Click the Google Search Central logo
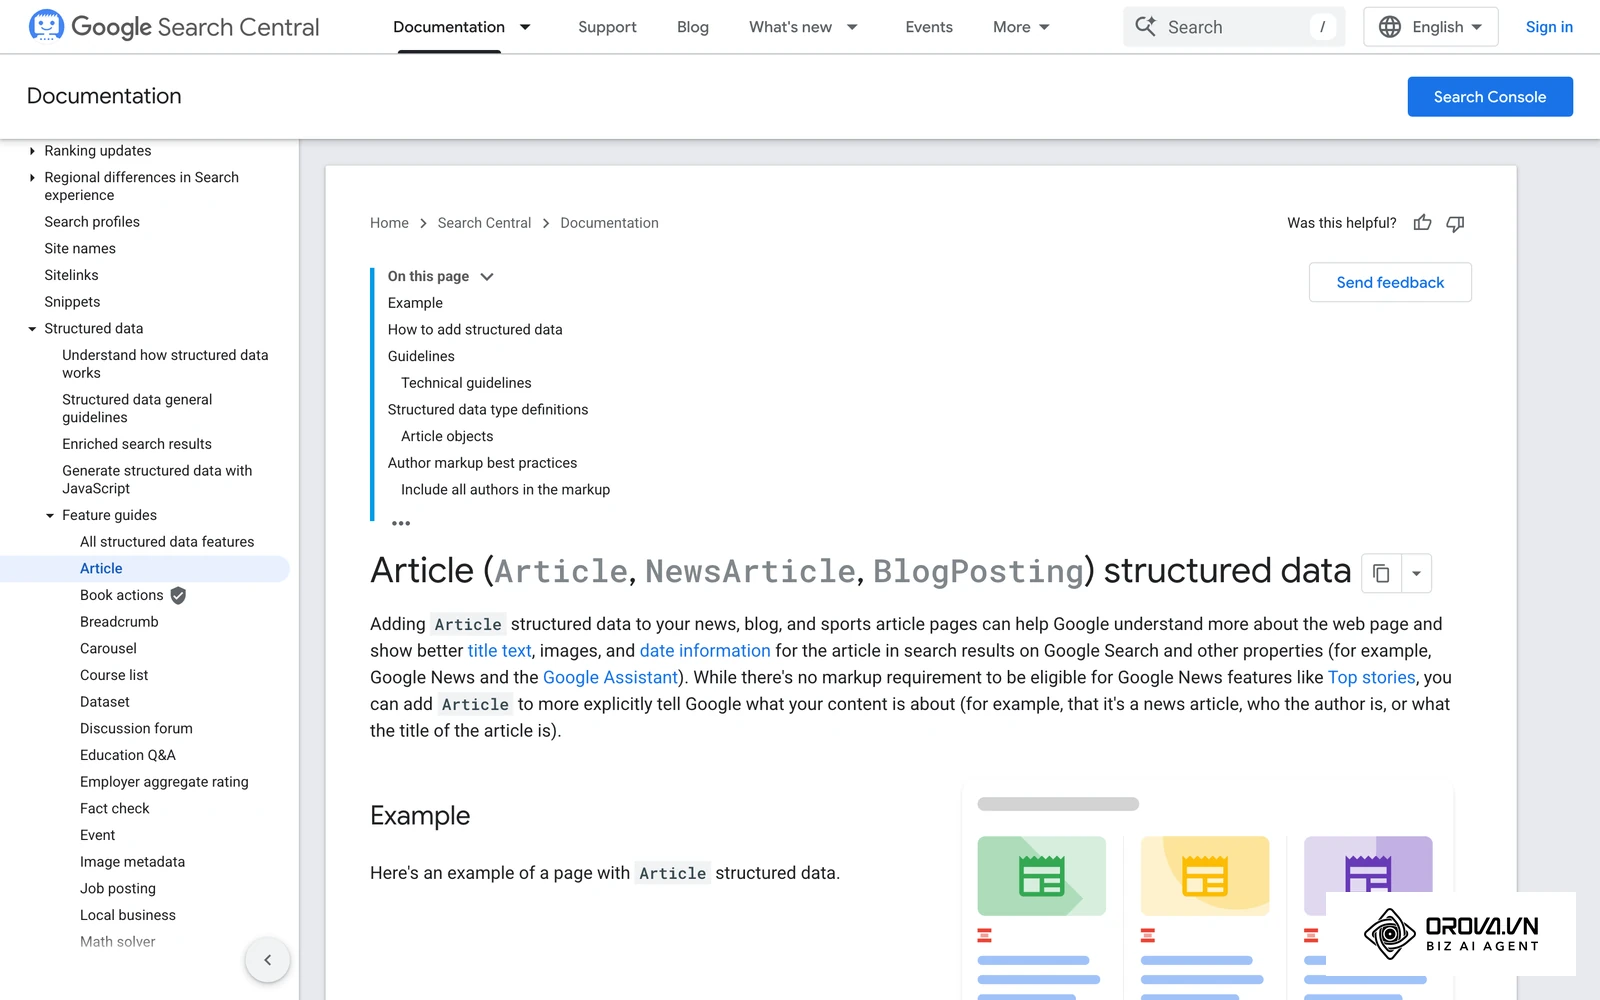The height and width of the screenshot is (1000, 1600). tap(174, 27)
